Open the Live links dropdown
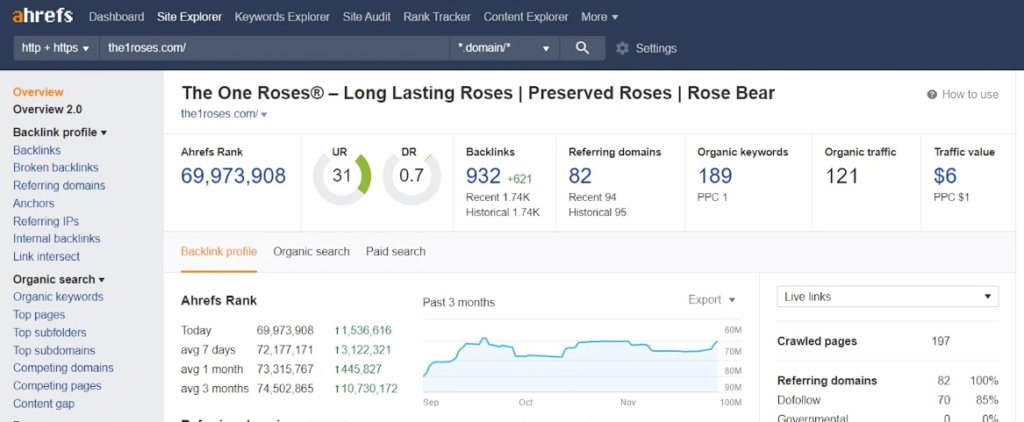Viewport: 1024px width, 422px height. click(887, 297)
